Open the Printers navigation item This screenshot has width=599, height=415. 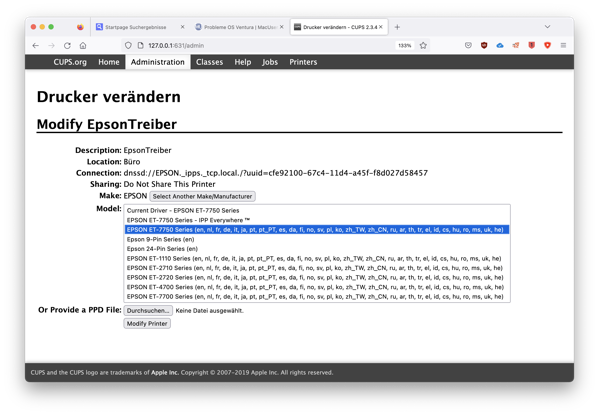click(x=303, y=62)
